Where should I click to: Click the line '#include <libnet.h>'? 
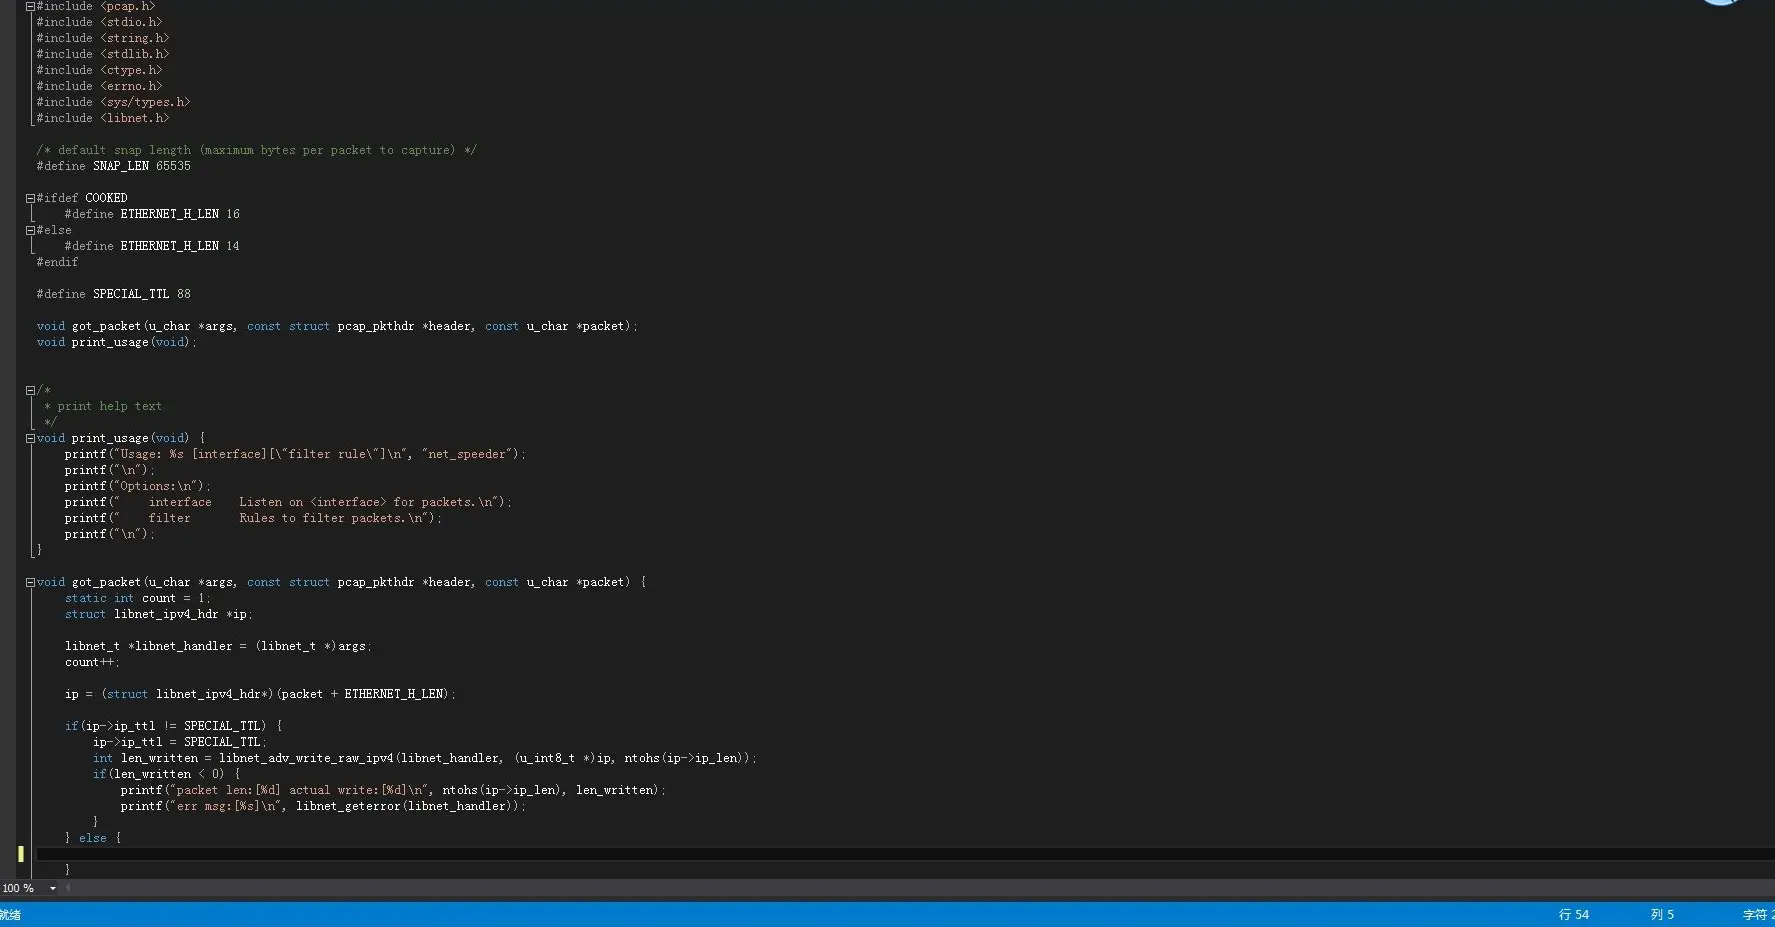click(103, 118)
